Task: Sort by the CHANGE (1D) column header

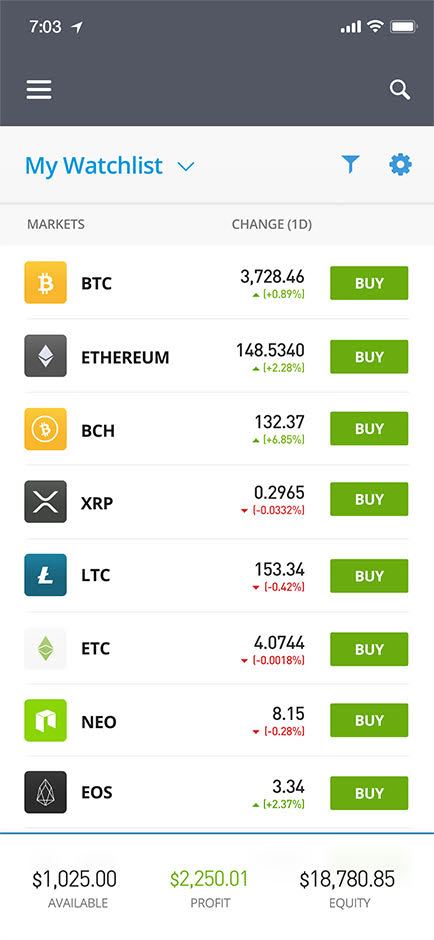Action: pyautogui.click(x=272, y=225)
